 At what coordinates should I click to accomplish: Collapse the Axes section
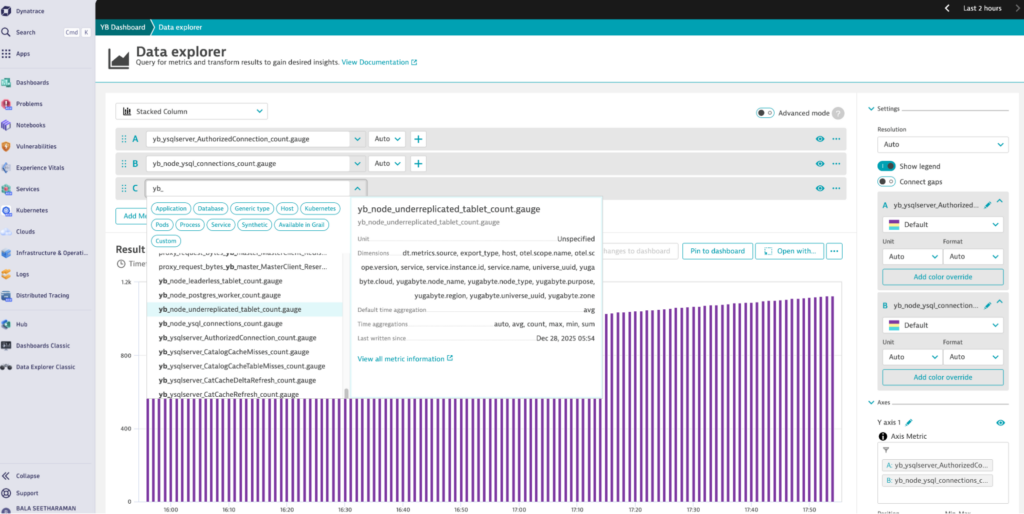pyautogui.click(x=871, y=403)
